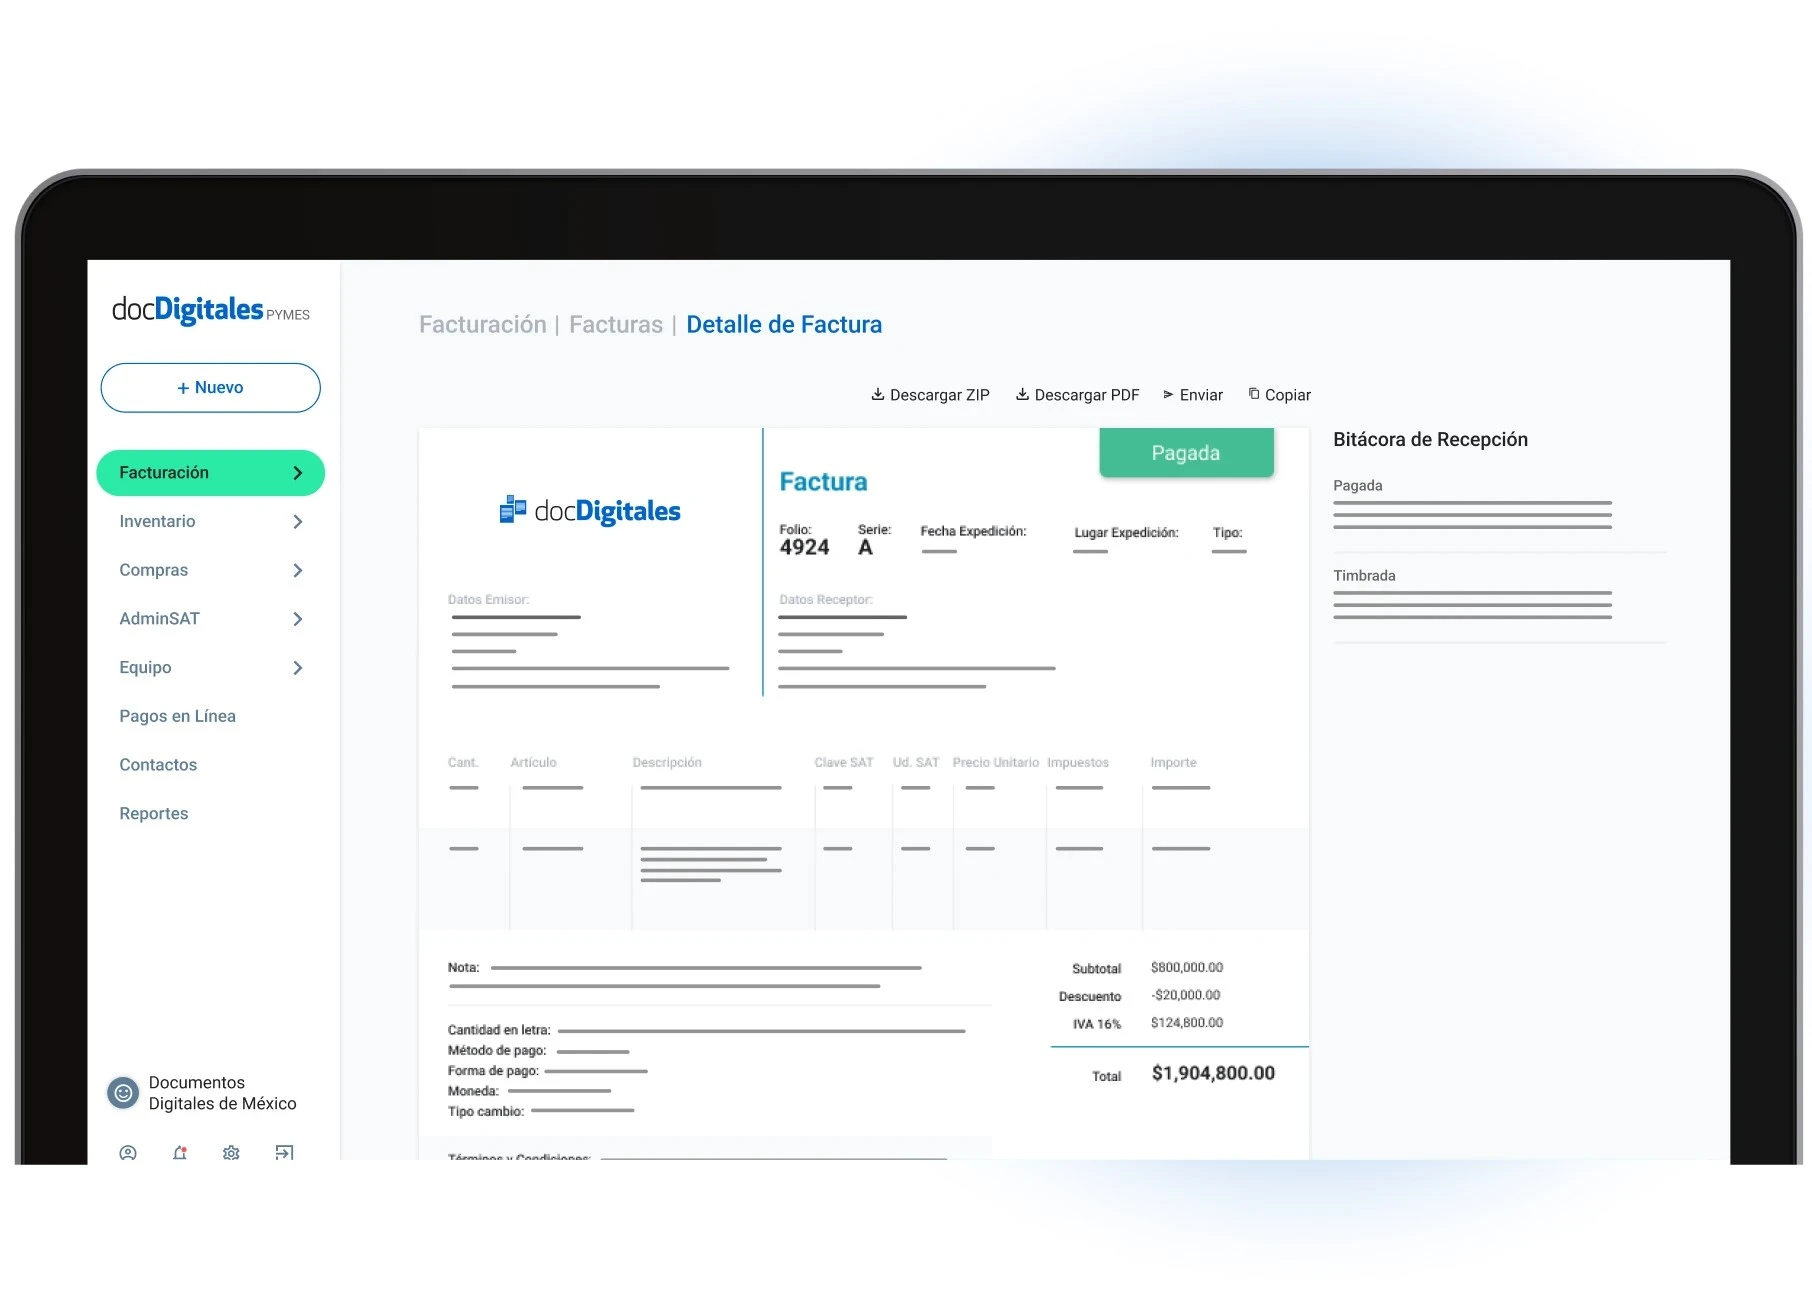Go to the Facturación breadcrumb link
1812x1307 pixels.
(x=483, y=324)
